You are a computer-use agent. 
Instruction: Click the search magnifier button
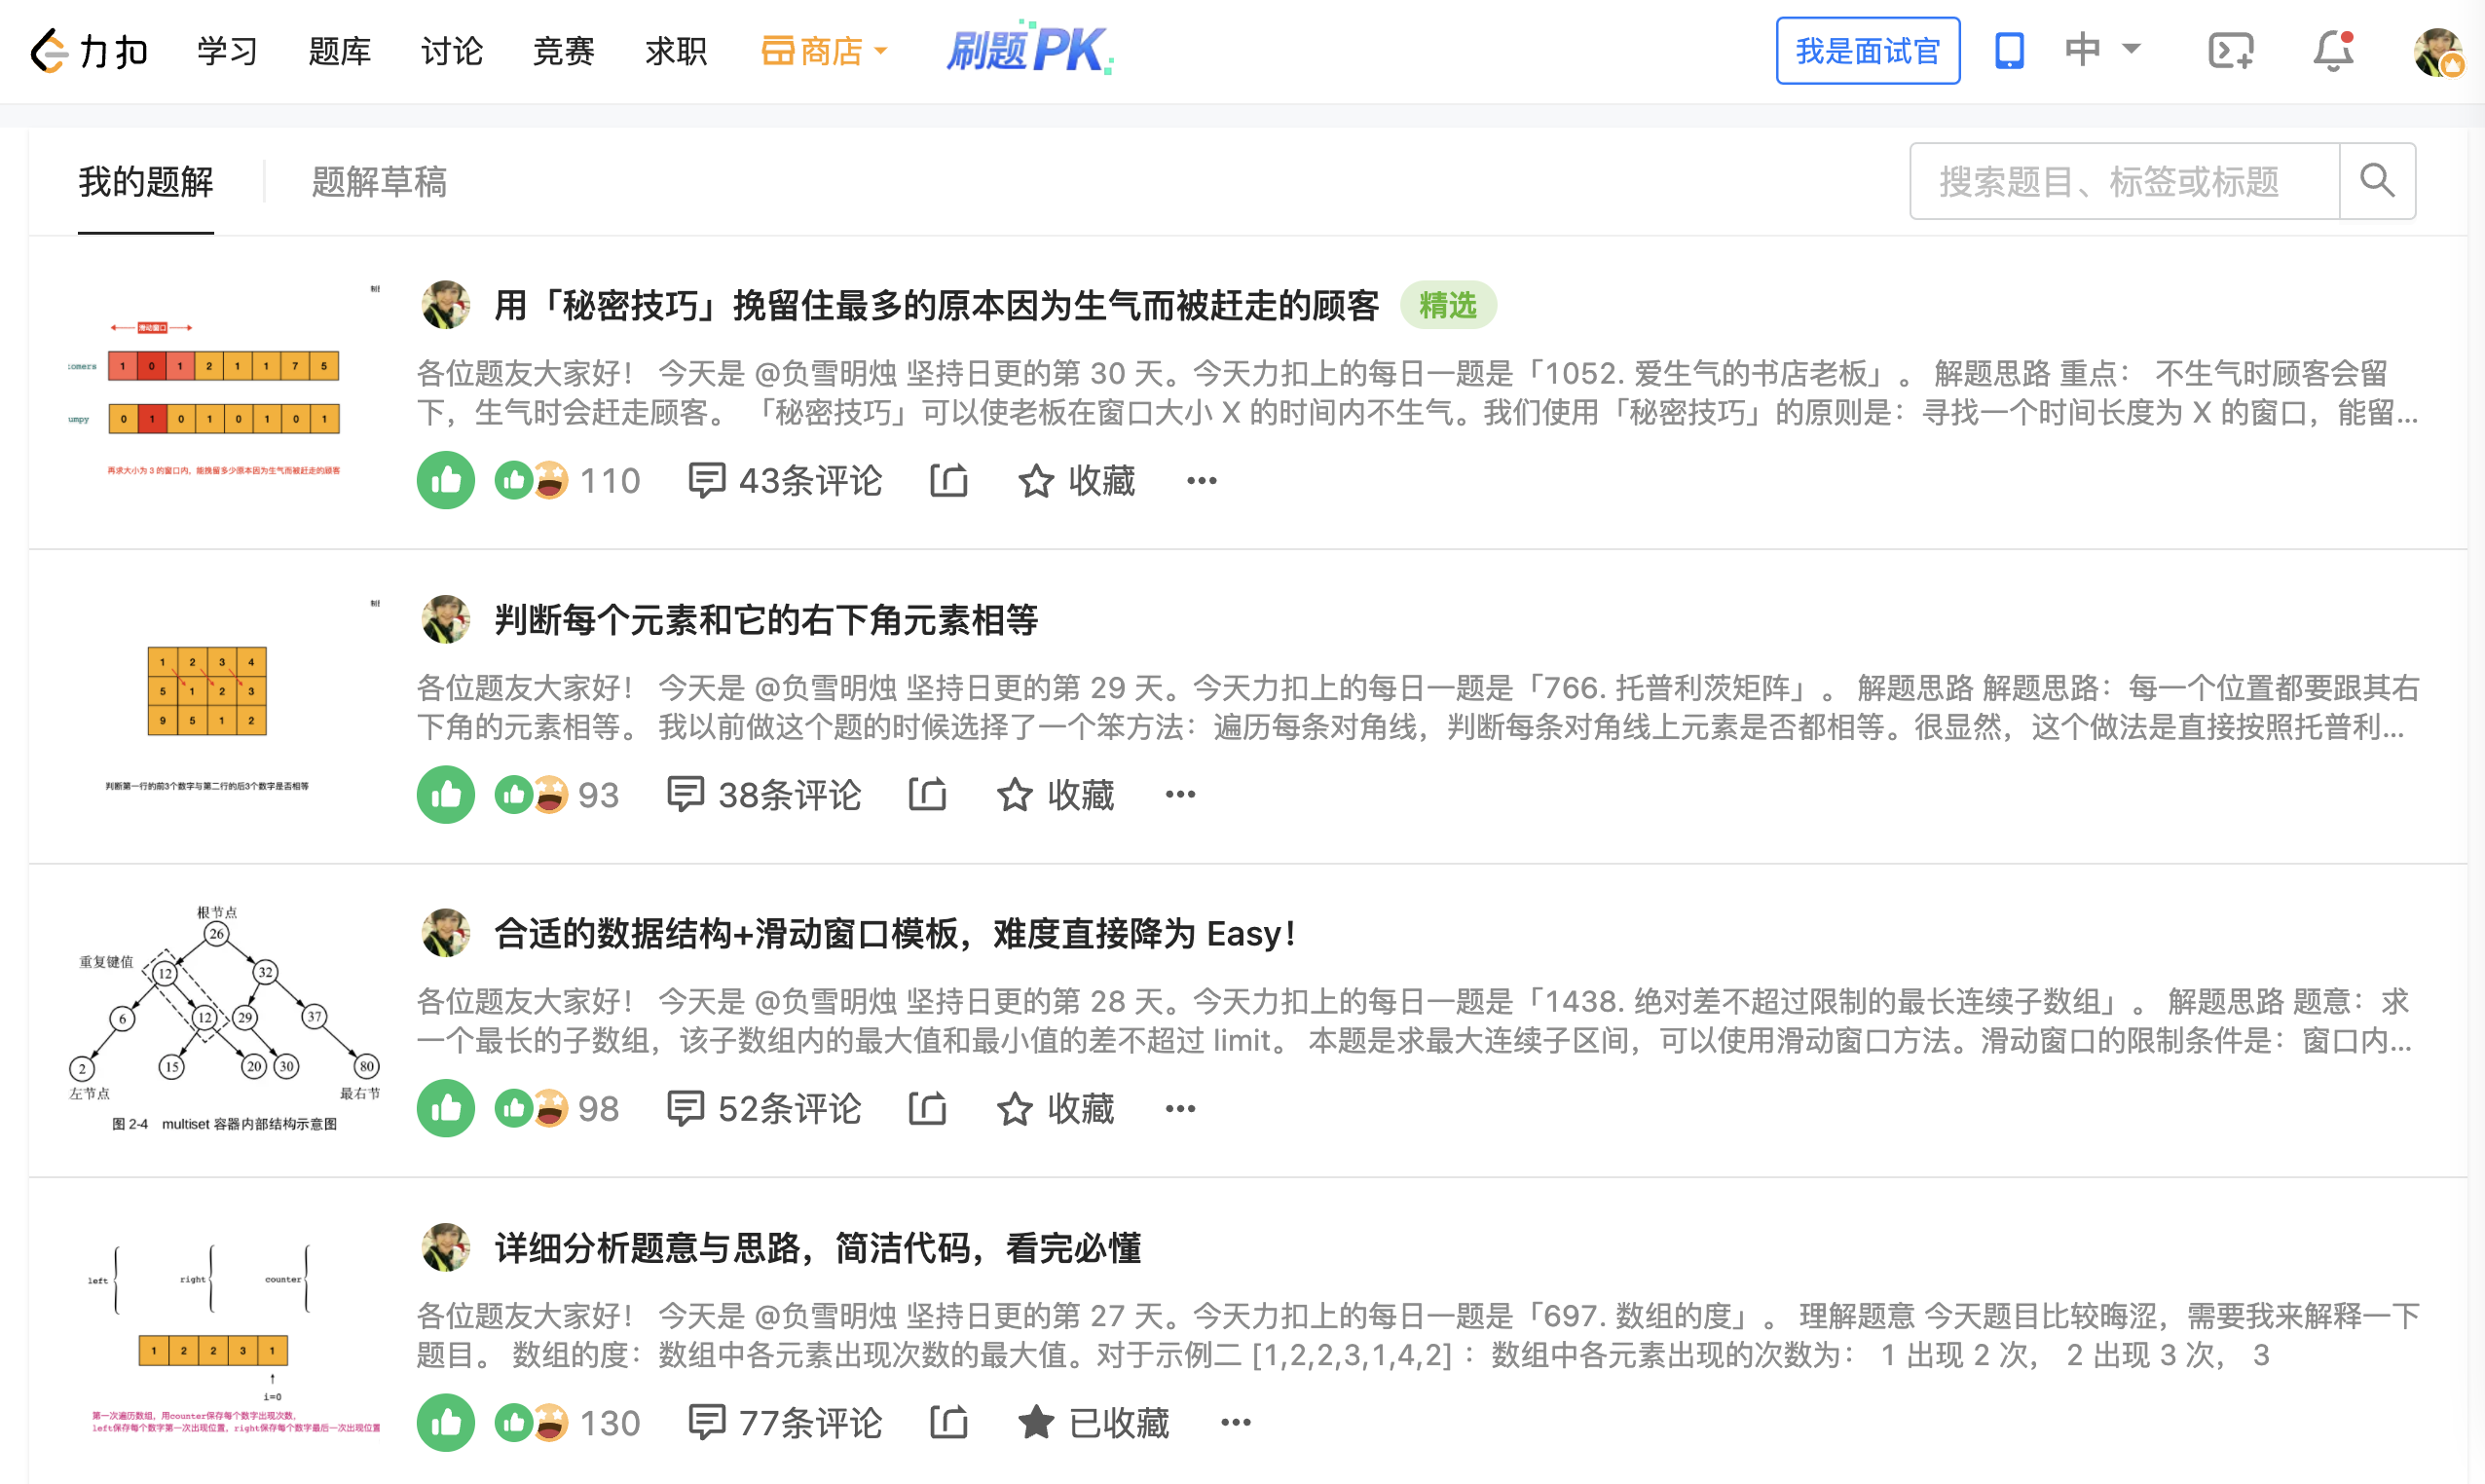(2377, 181)
